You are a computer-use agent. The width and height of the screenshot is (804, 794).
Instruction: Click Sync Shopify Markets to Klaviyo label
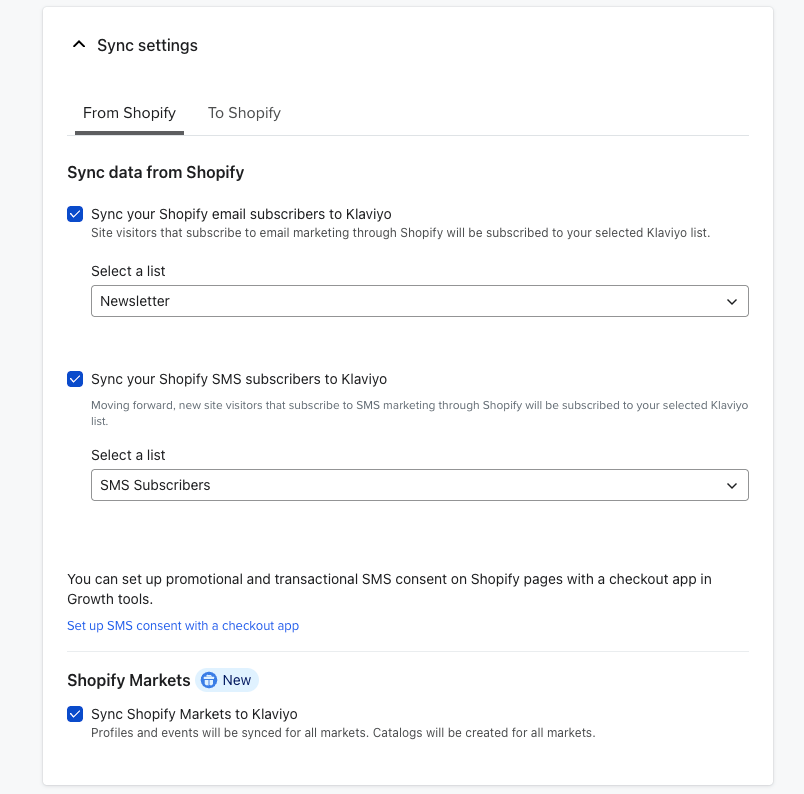pos(194,714)
